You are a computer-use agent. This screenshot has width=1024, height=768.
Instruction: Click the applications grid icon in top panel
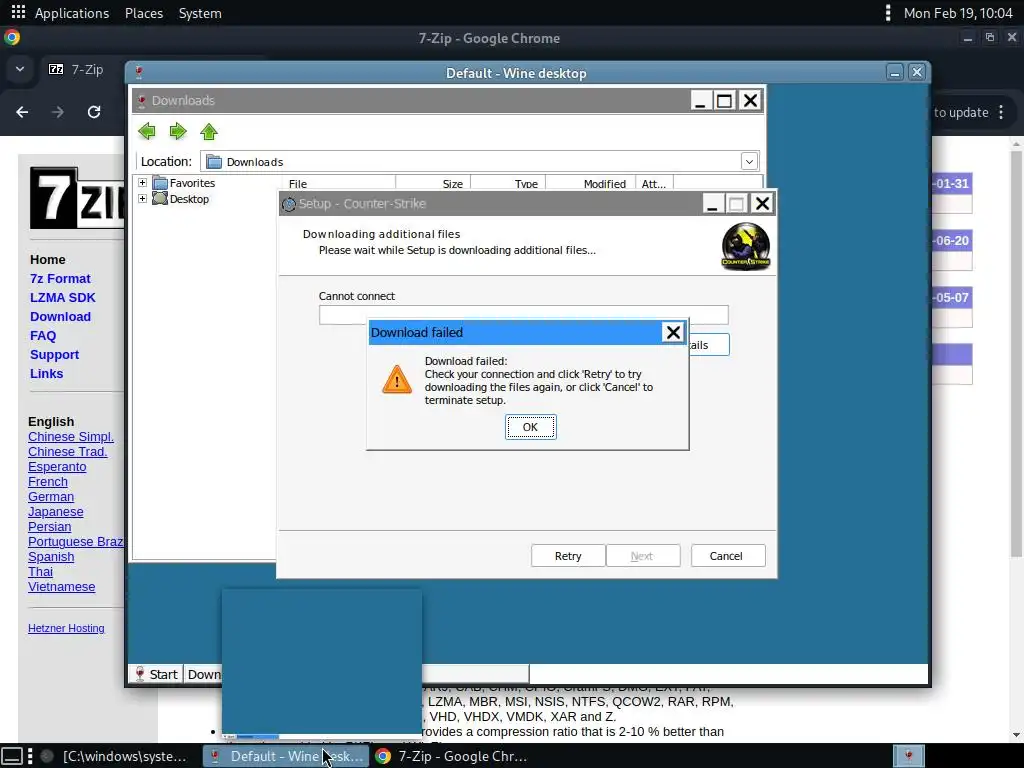(x=18, y=12)
